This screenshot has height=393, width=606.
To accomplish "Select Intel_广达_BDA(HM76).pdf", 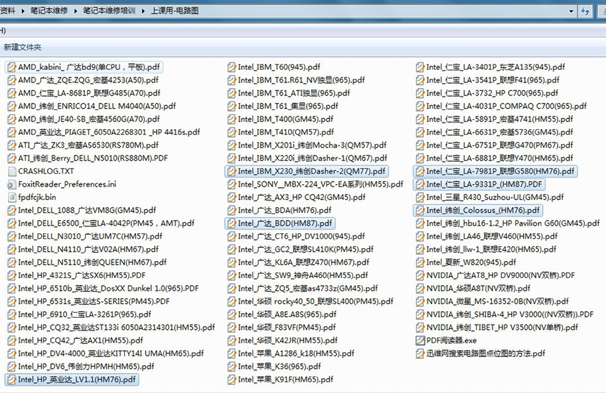I will (x=285, y=210).
